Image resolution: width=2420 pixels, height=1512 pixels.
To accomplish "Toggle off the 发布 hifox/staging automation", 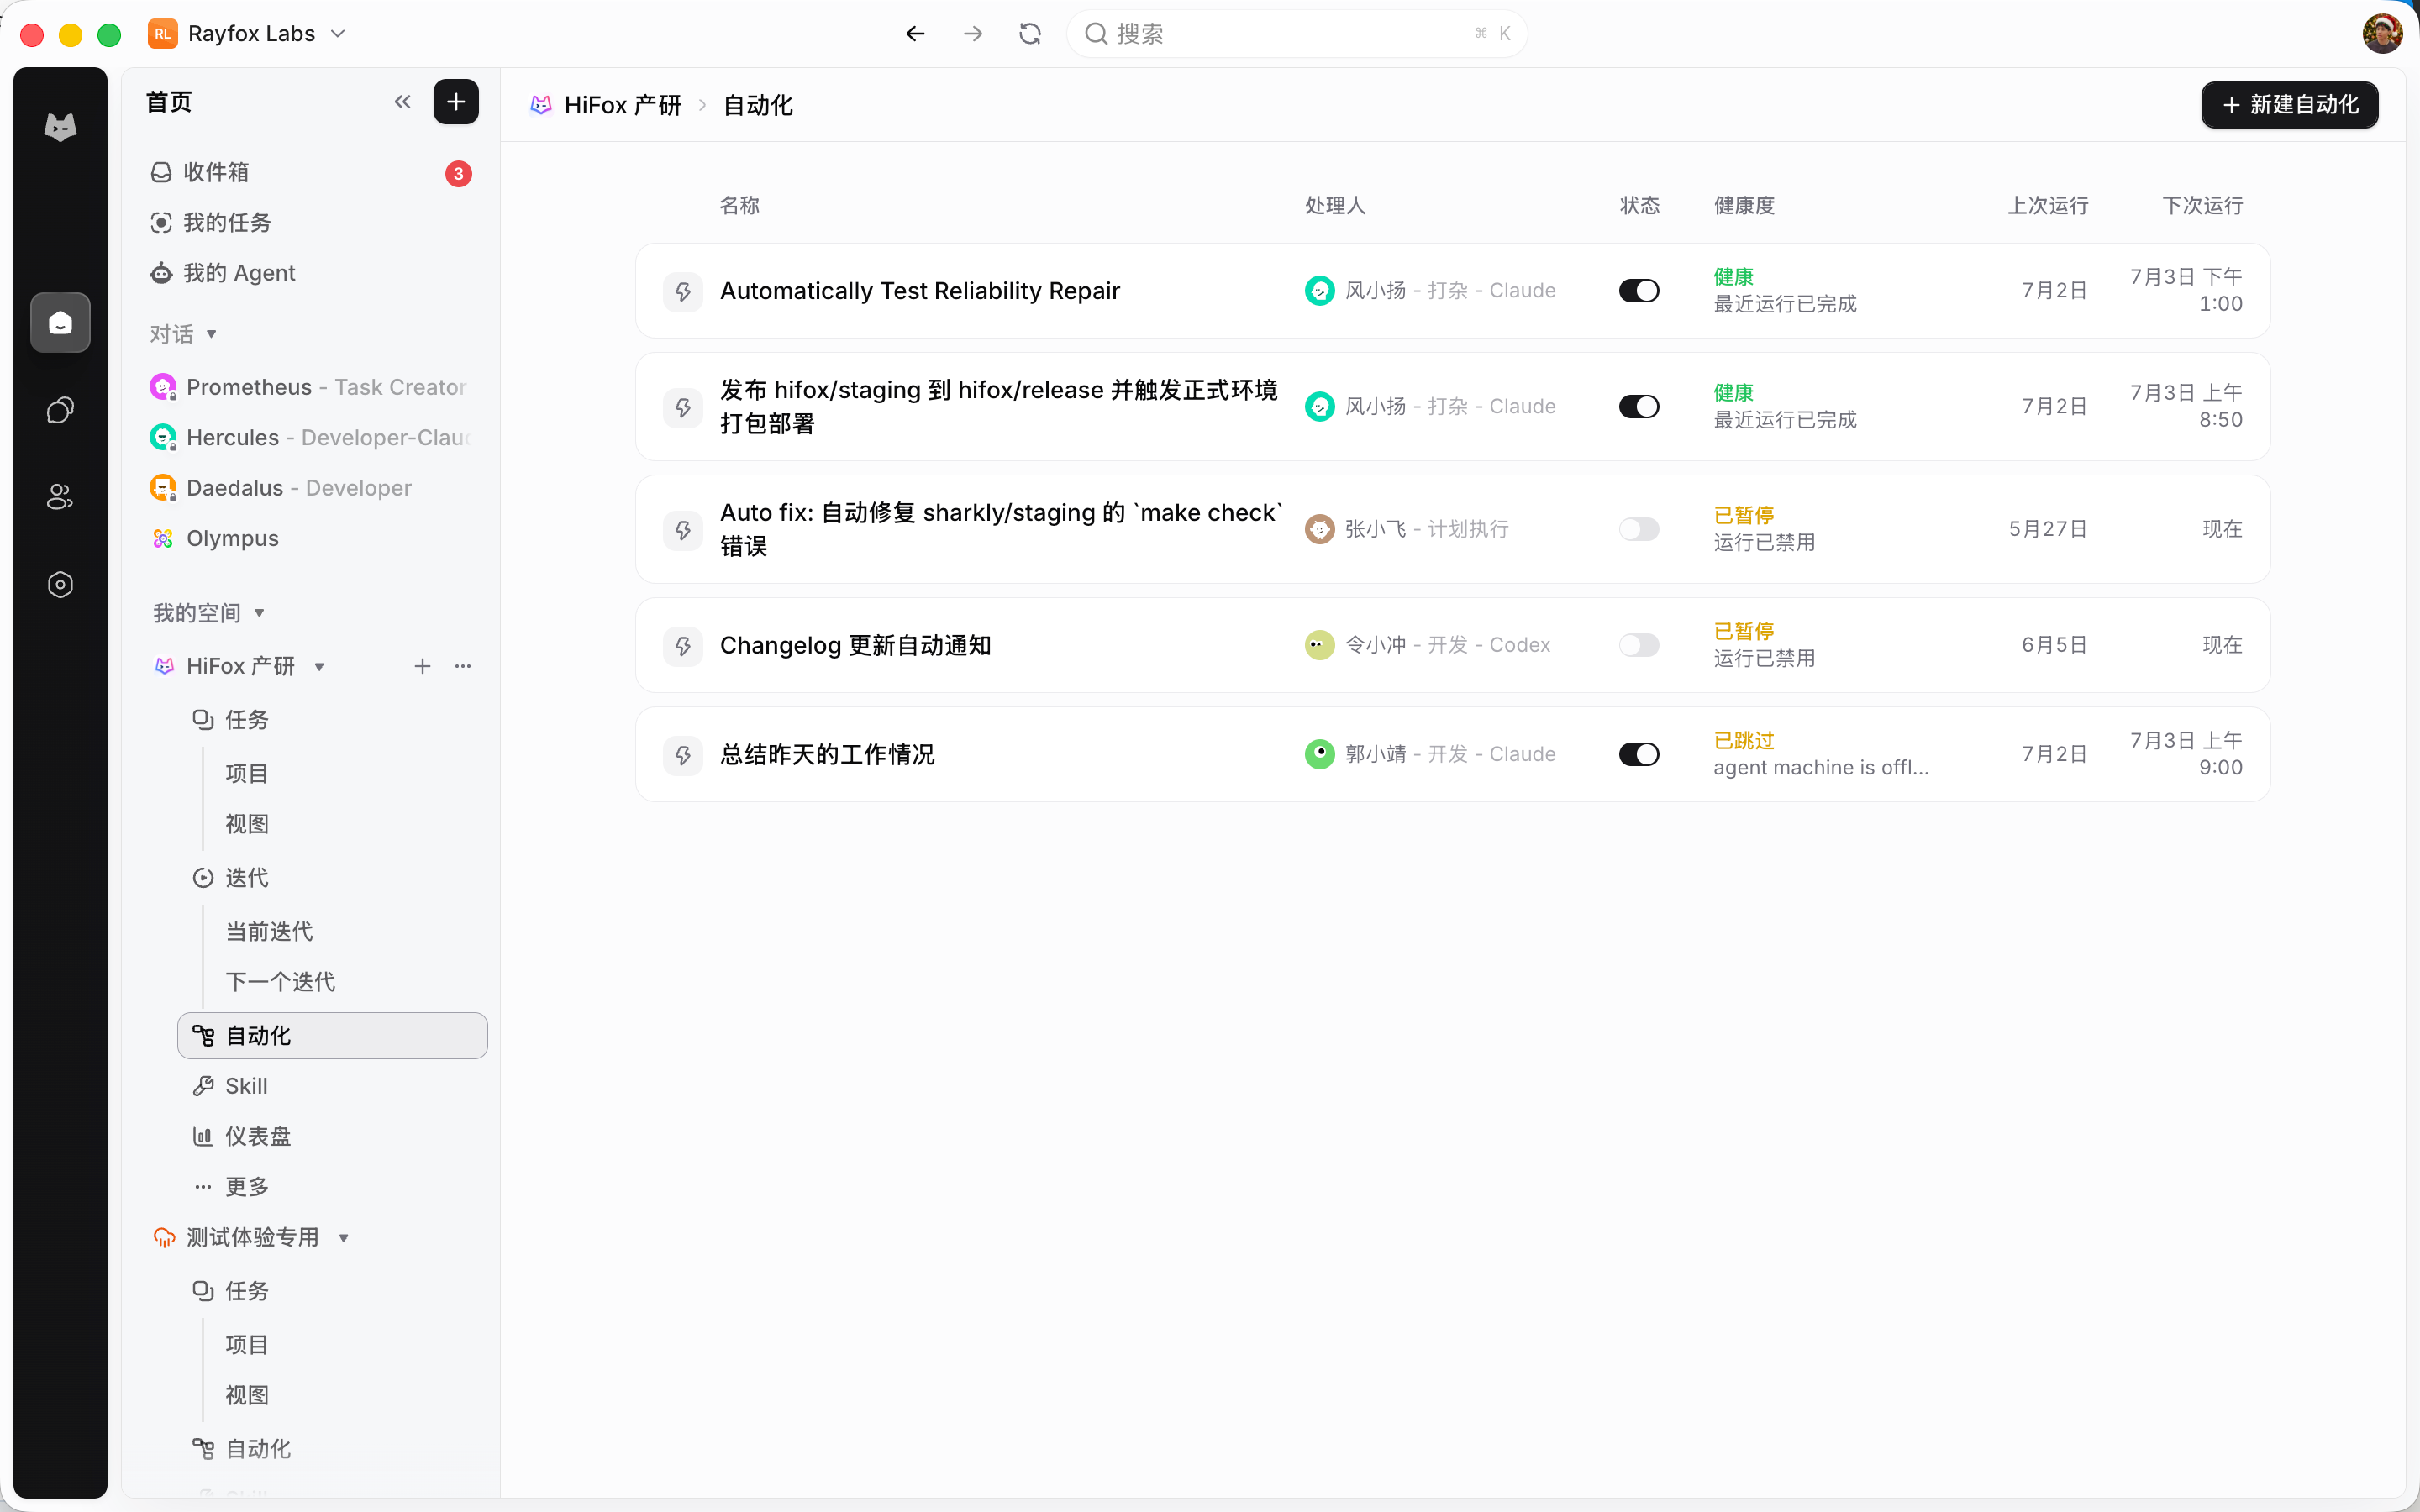I will coord(1639,407).
